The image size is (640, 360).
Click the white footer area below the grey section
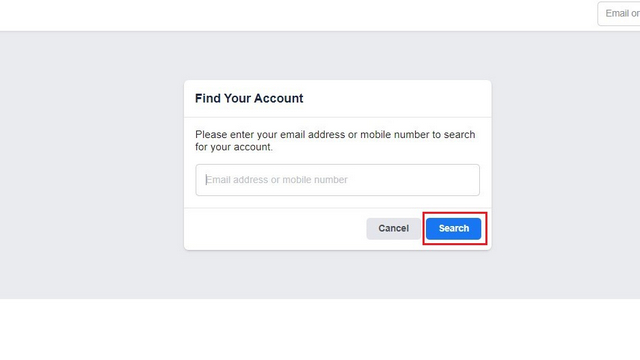pos(320,329)
